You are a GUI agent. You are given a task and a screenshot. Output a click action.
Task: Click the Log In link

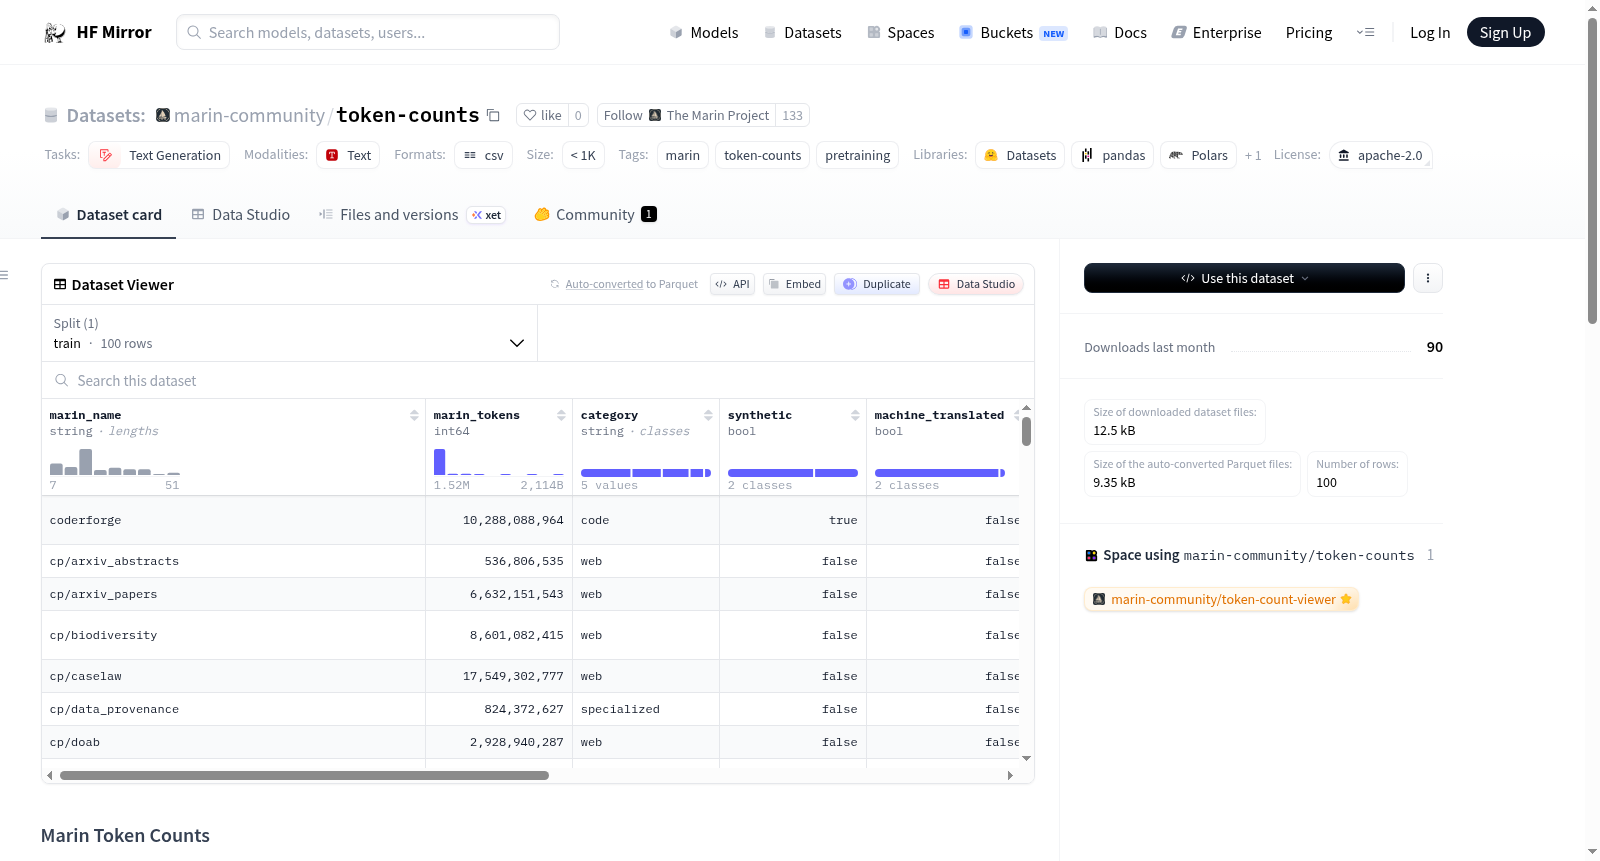coord(1430,33)
